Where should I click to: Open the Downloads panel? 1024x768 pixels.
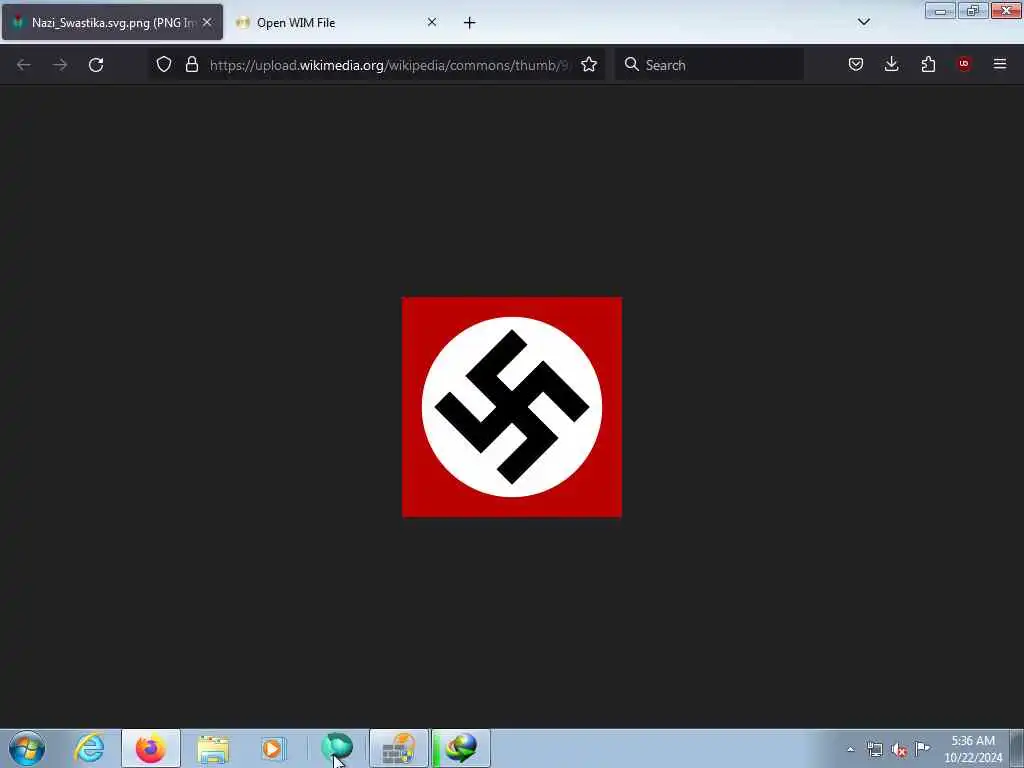891,64
